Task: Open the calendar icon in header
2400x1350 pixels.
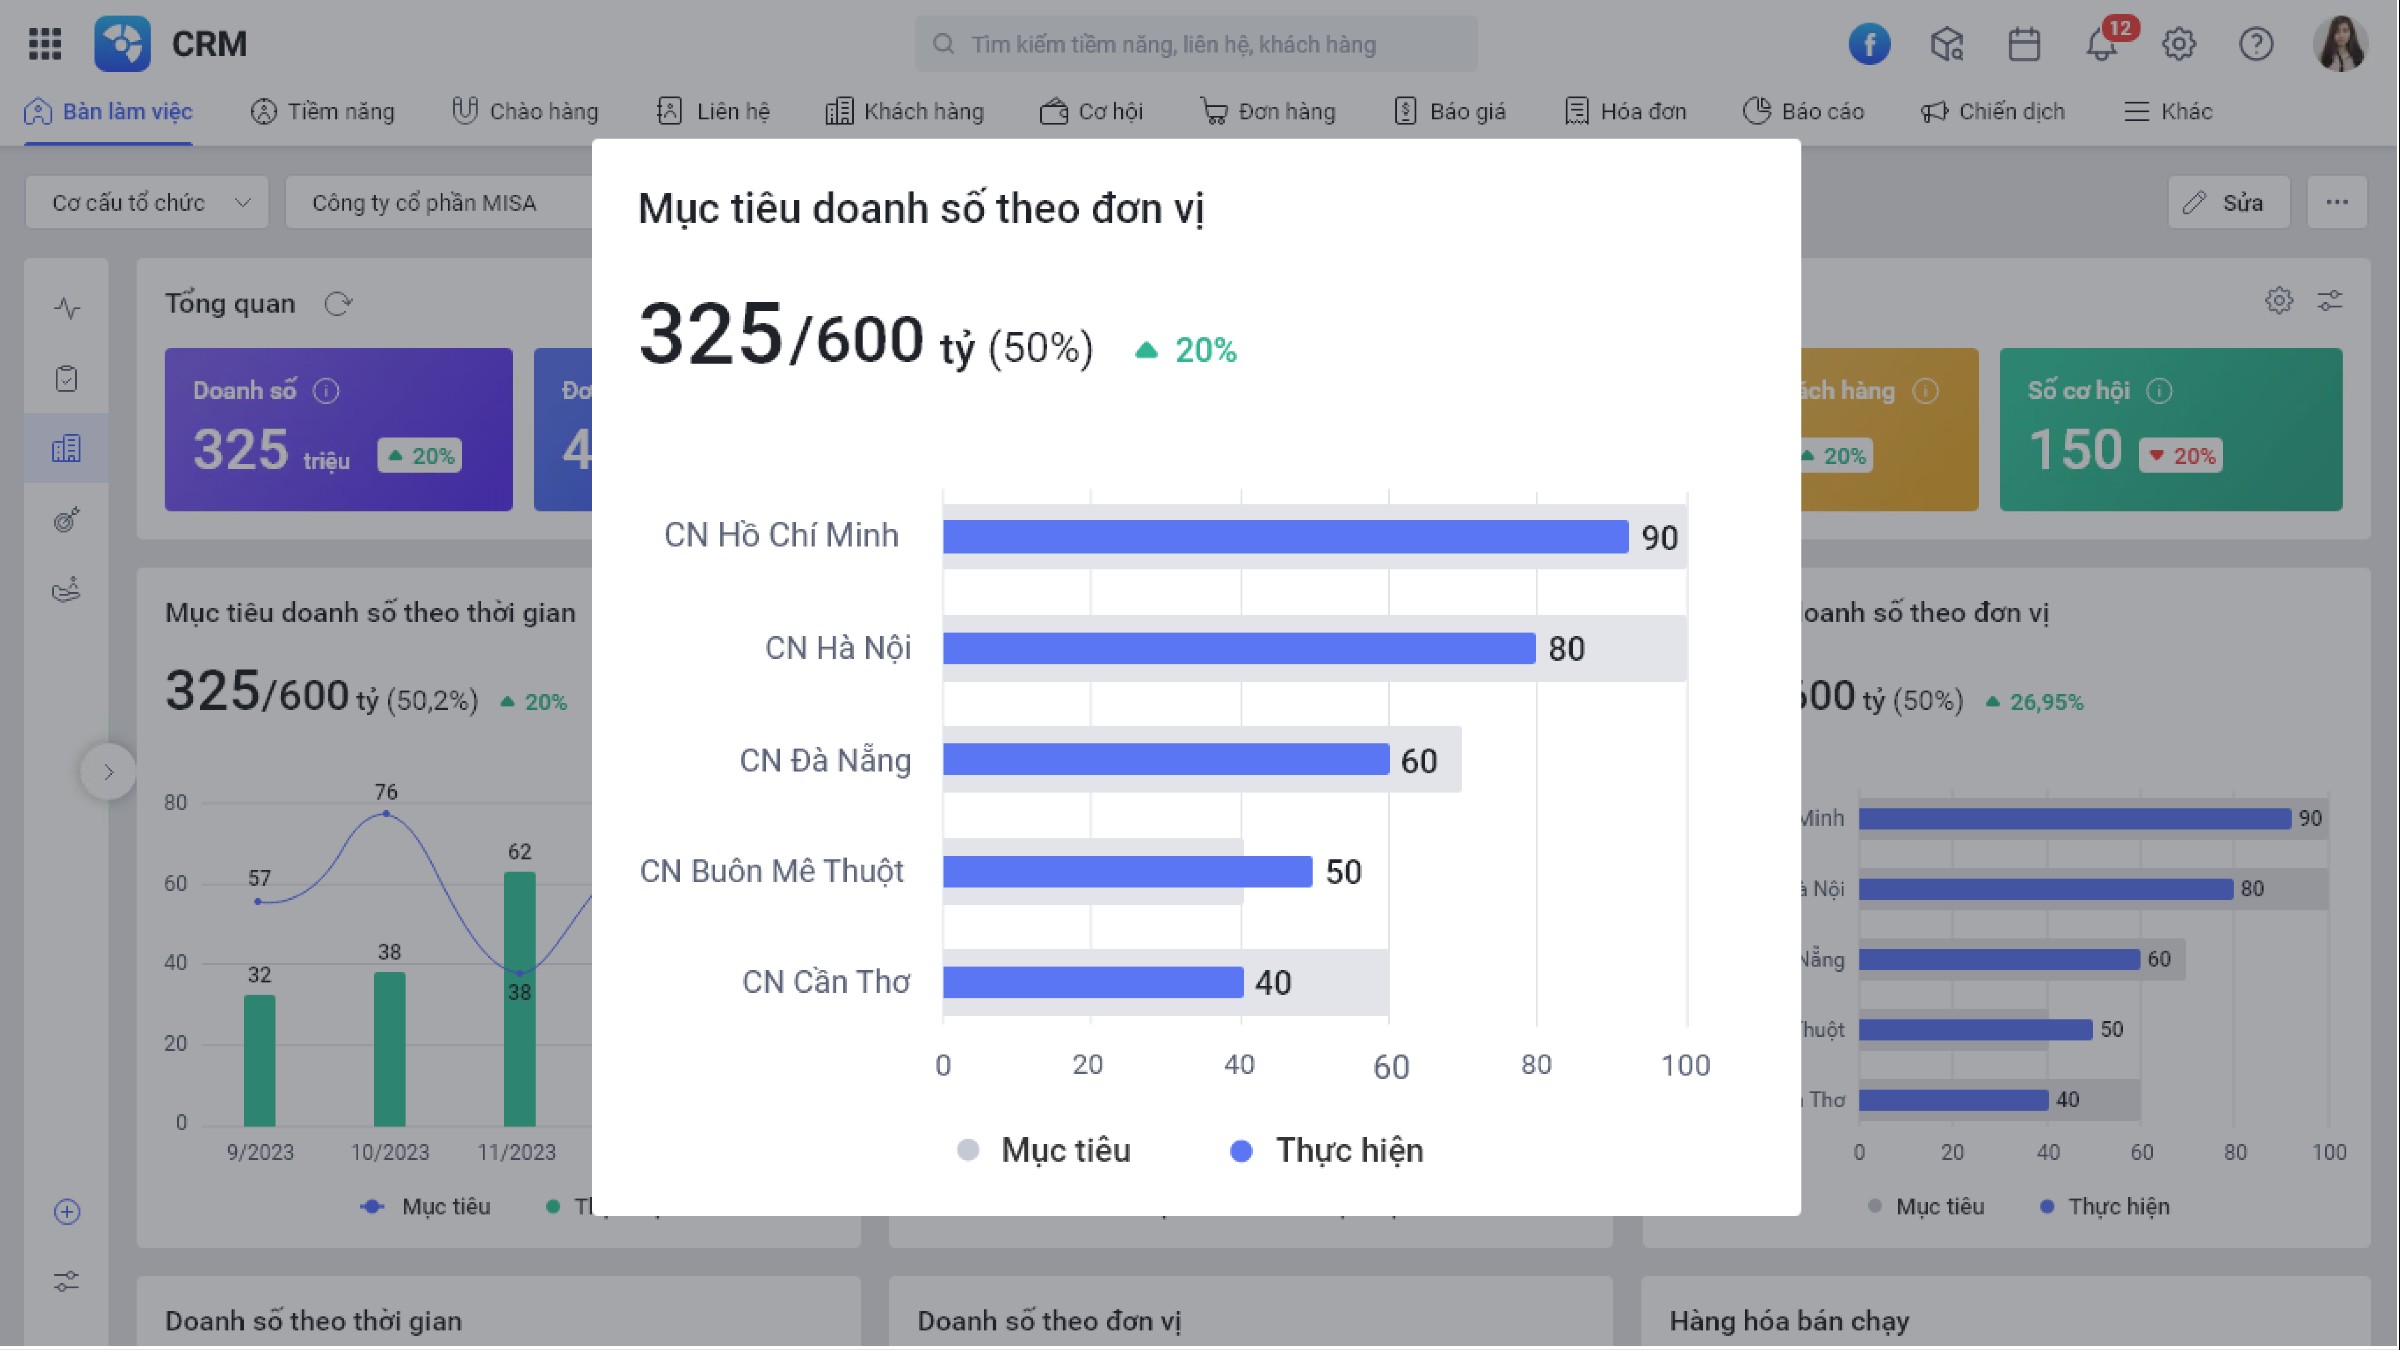Action: 2024,44
